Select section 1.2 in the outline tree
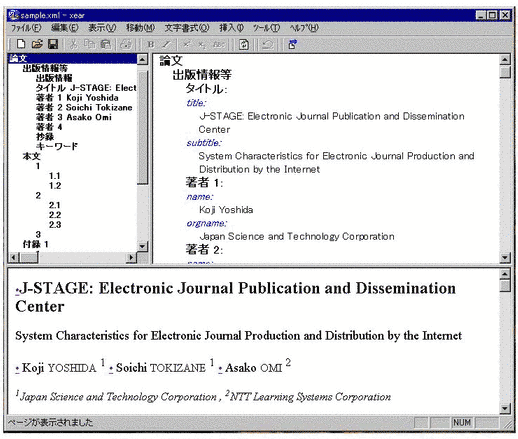 (x=55, y=186)
